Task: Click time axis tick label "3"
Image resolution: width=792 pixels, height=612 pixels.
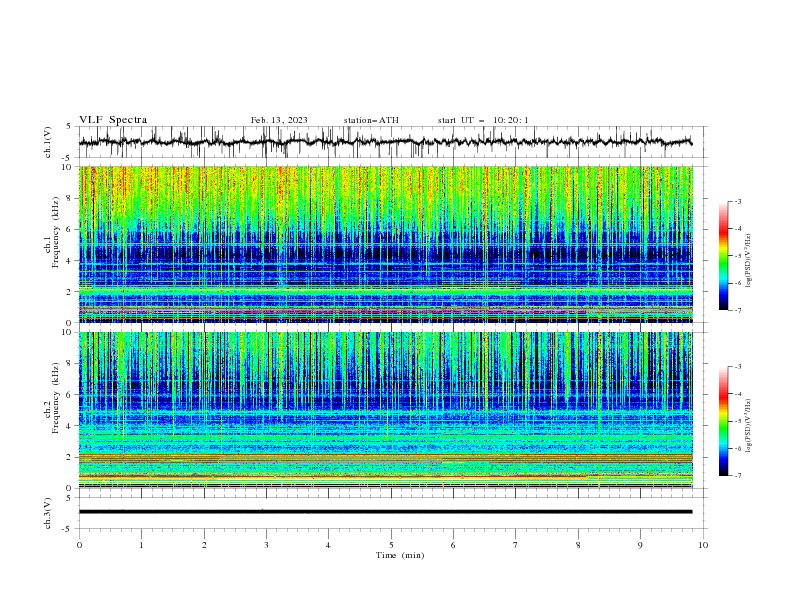Action: tap(266, 545)
